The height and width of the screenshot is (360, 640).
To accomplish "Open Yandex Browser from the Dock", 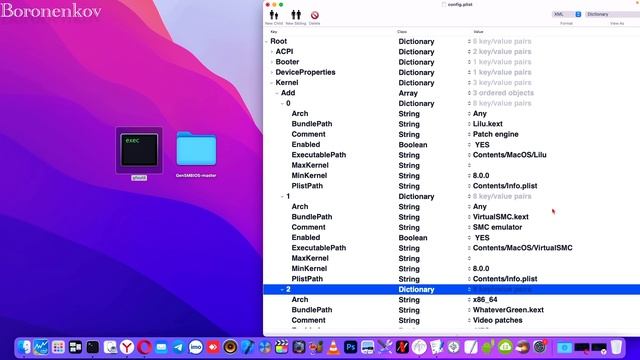I will 127,347.
